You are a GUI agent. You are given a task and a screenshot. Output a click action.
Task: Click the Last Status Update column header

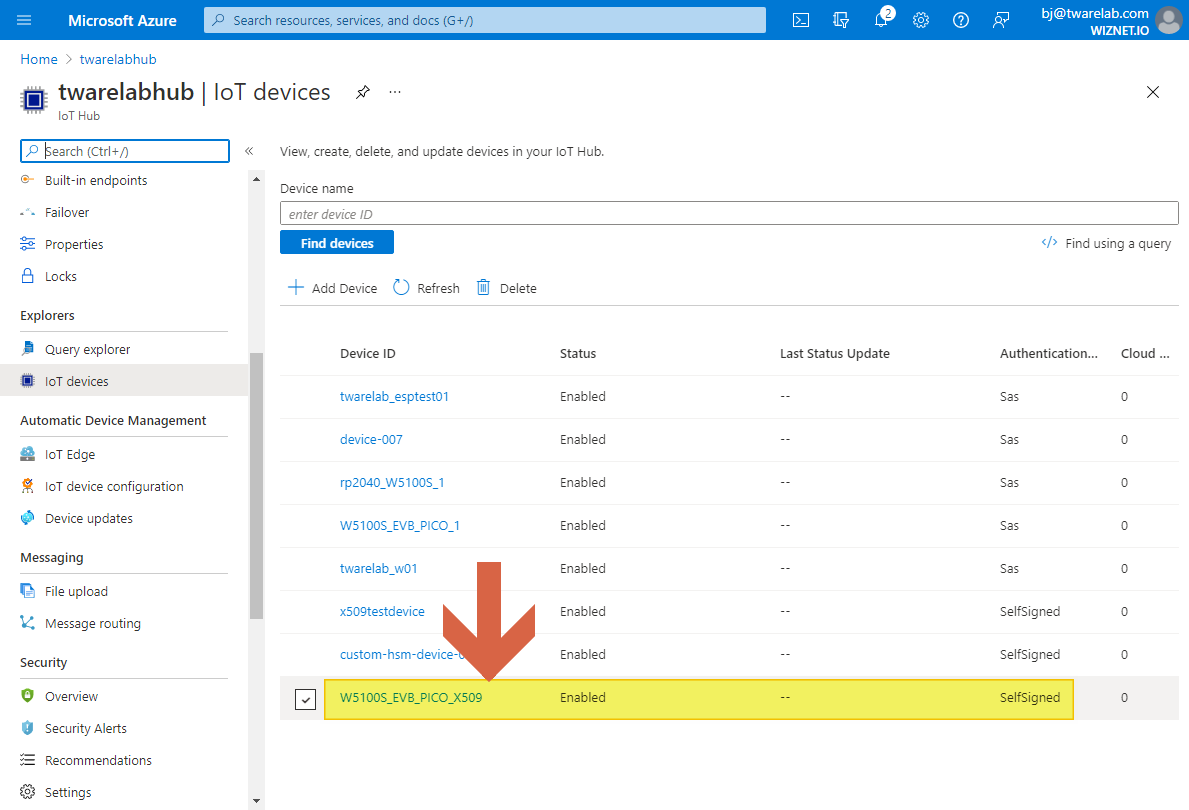pyautogui.click(x=835, y=353)
